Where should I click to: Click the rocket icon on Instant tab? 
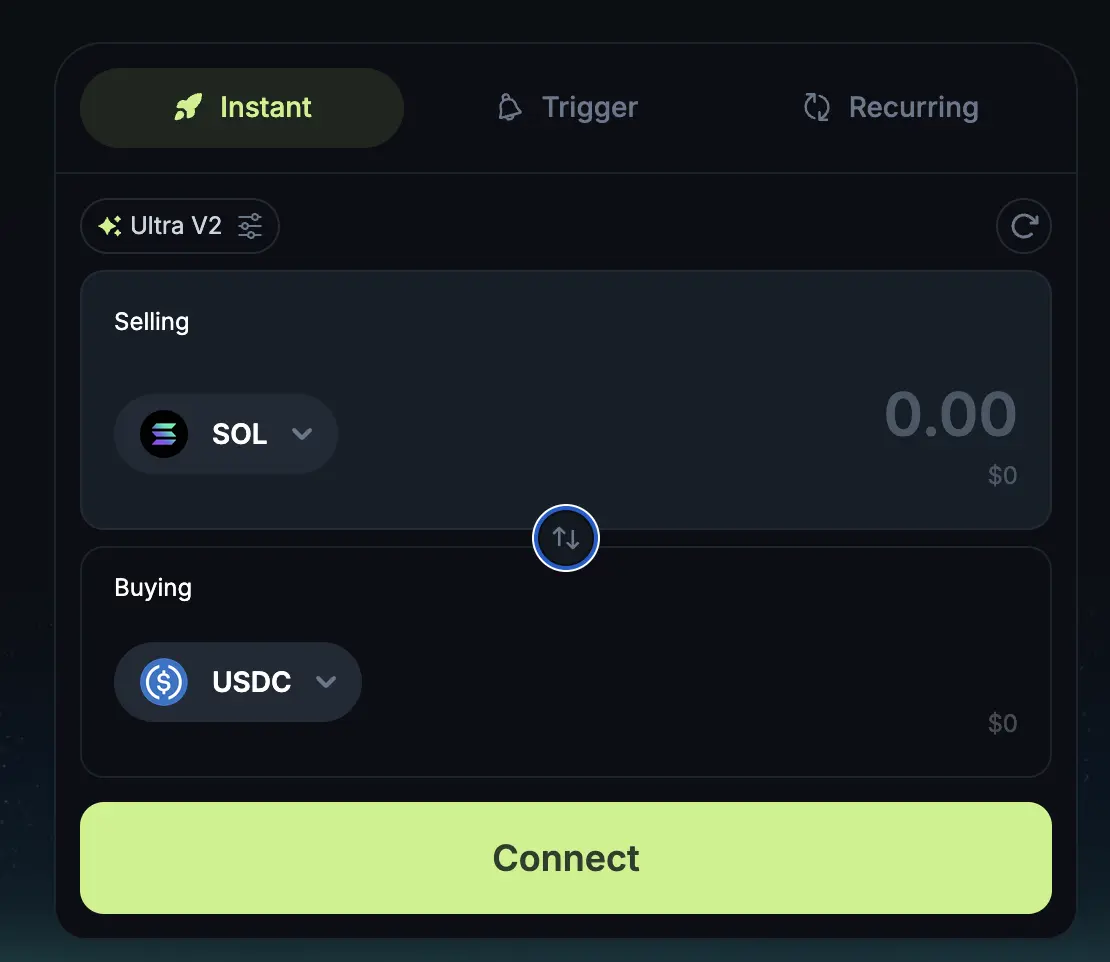pos(188,107)
